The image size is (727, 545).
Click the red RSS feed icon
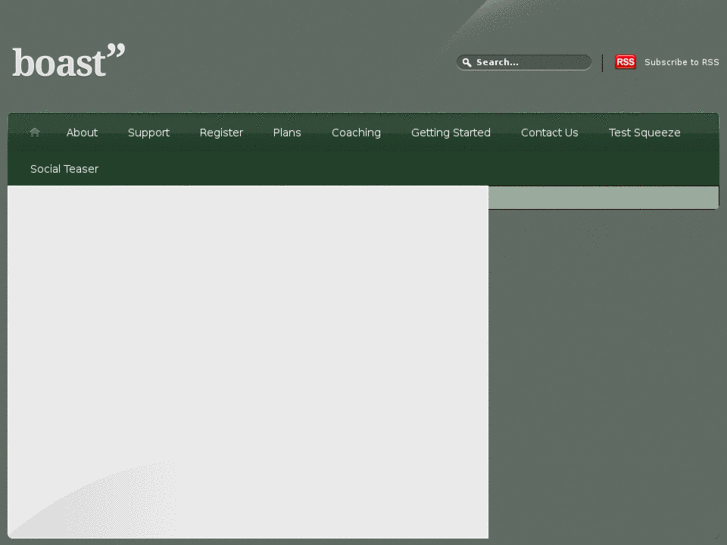click(625, 62)
